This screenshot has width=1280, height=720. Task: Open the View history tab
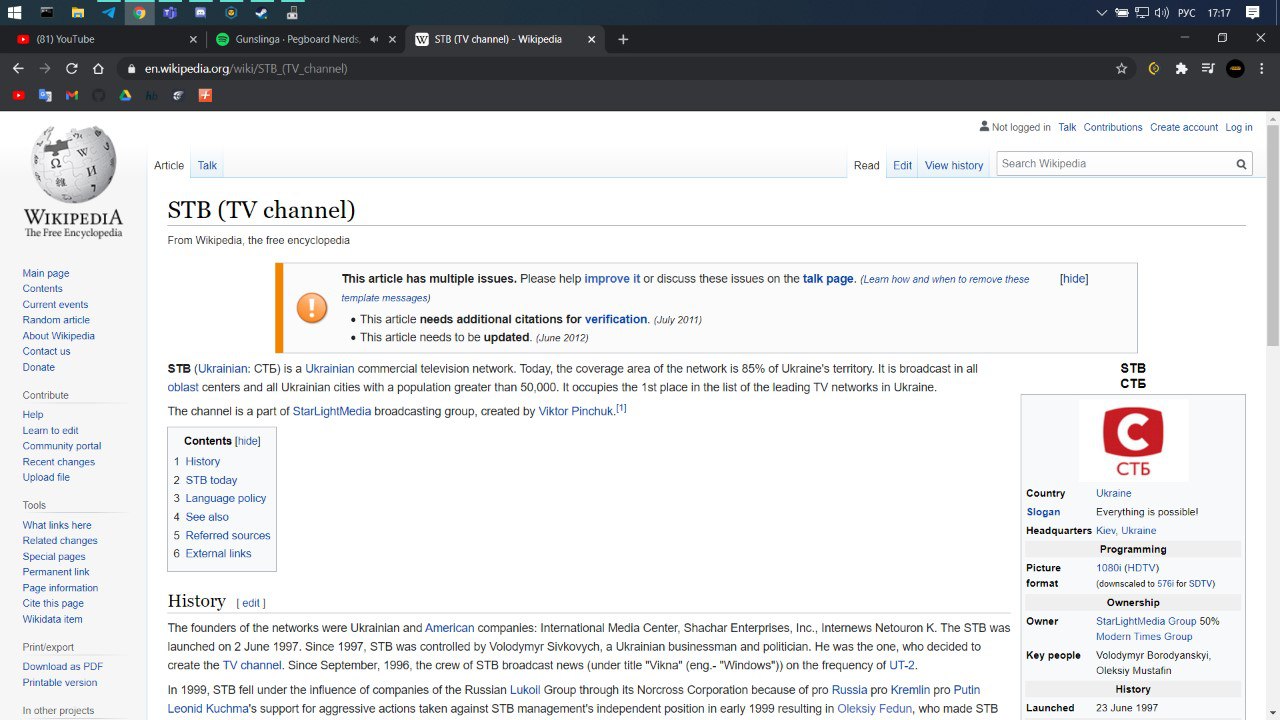pyautogui.click(x=954, y=166)
